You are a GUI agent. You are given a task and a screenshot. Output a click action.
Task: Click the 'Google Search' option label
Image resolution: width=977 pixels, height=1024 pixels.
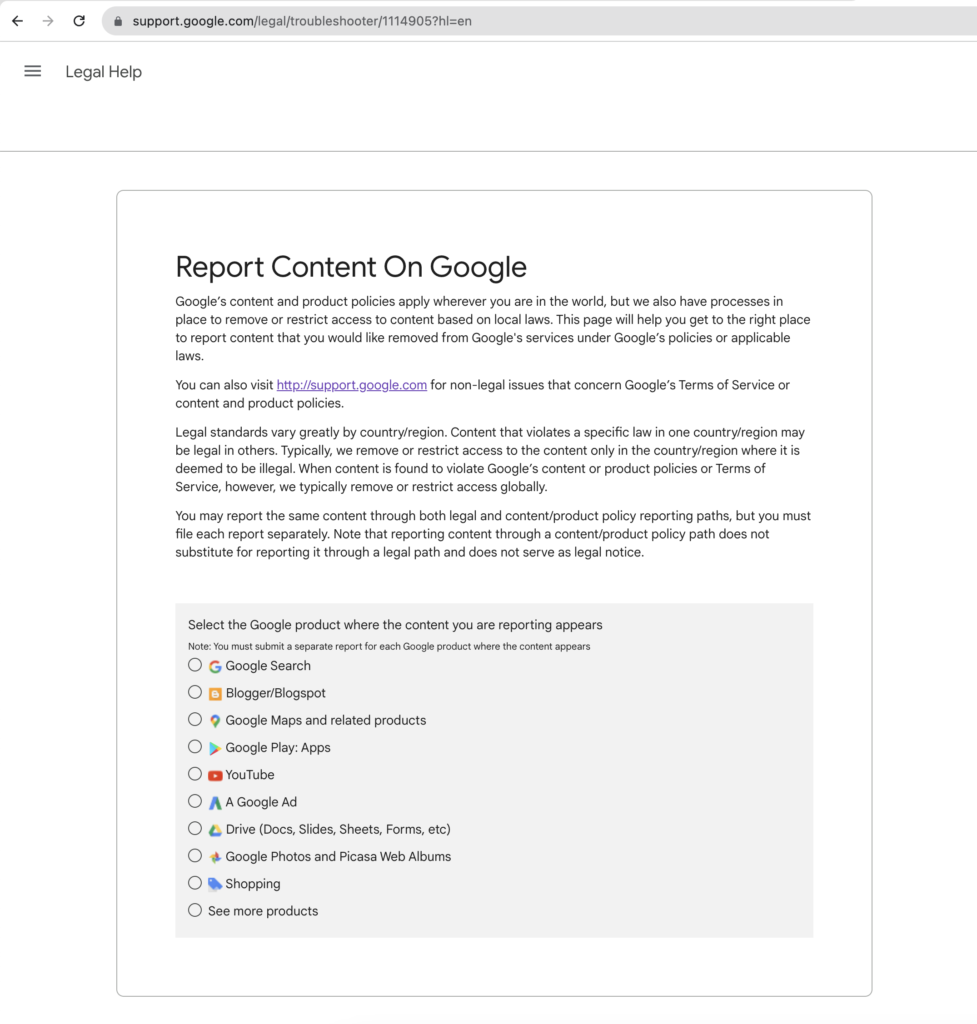(x=268, y=666)
